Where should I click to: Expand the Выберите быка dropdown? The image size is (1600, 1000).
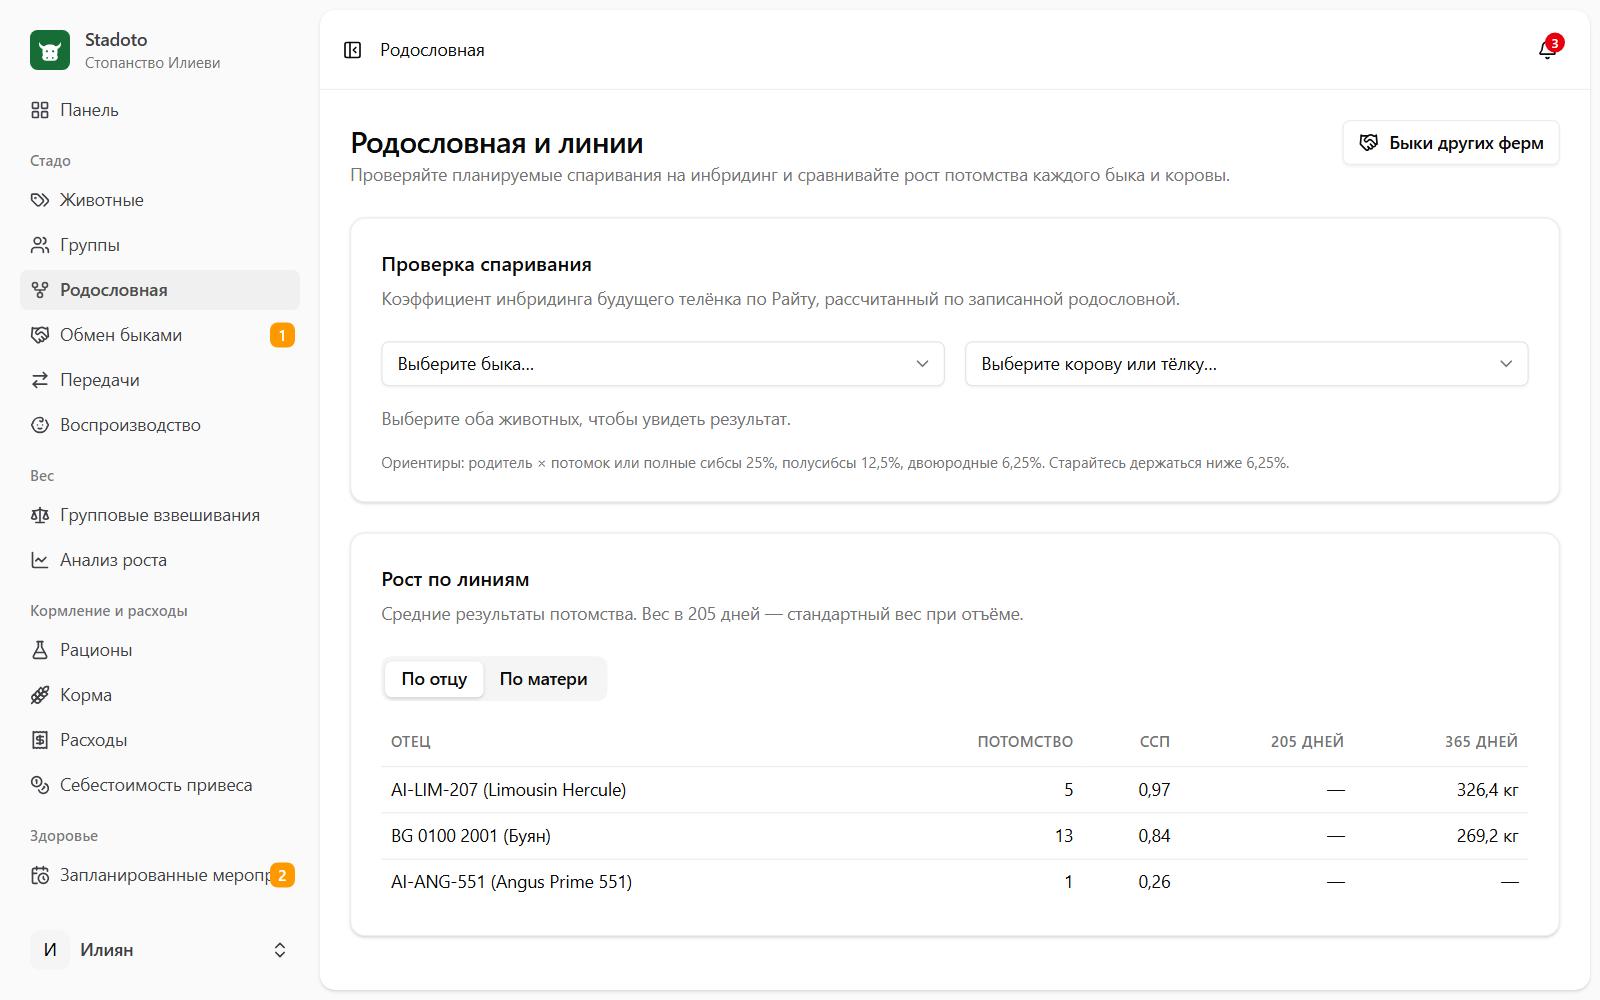tap(663, 364)
